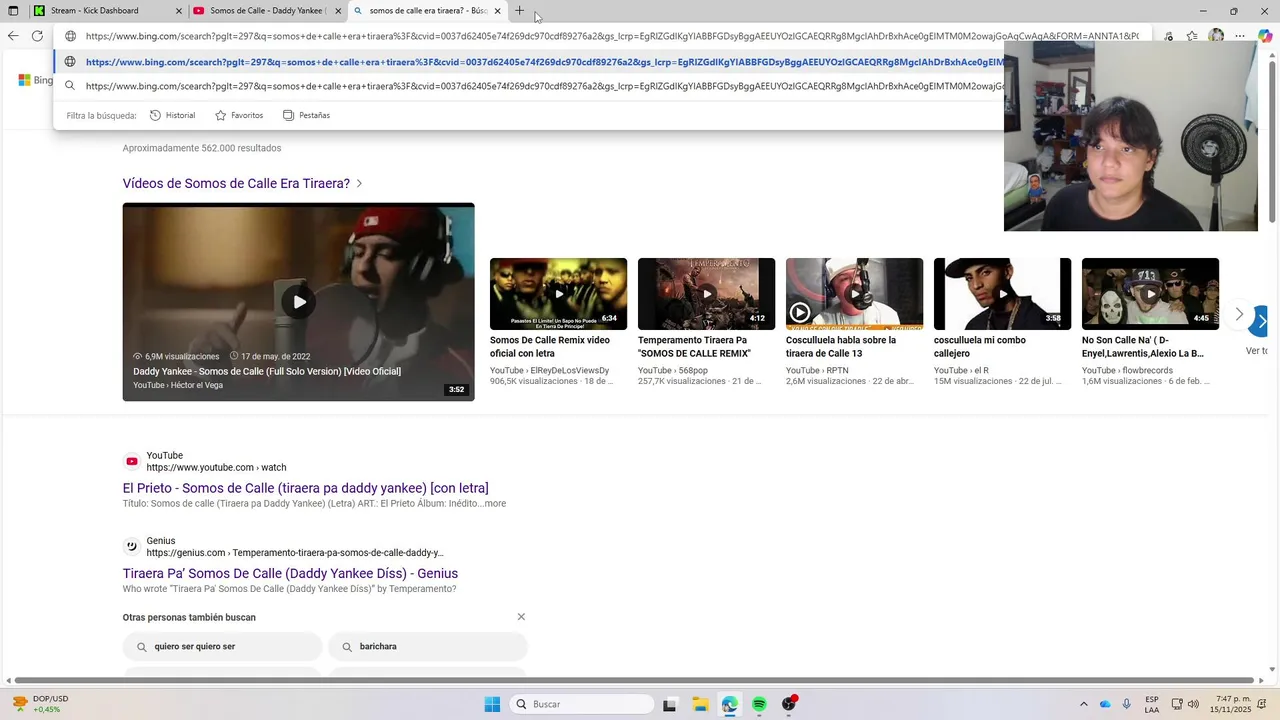This screenshot has width=1280, height=720.
Task: Click the Genius favicon beside result
Action: 131,546
